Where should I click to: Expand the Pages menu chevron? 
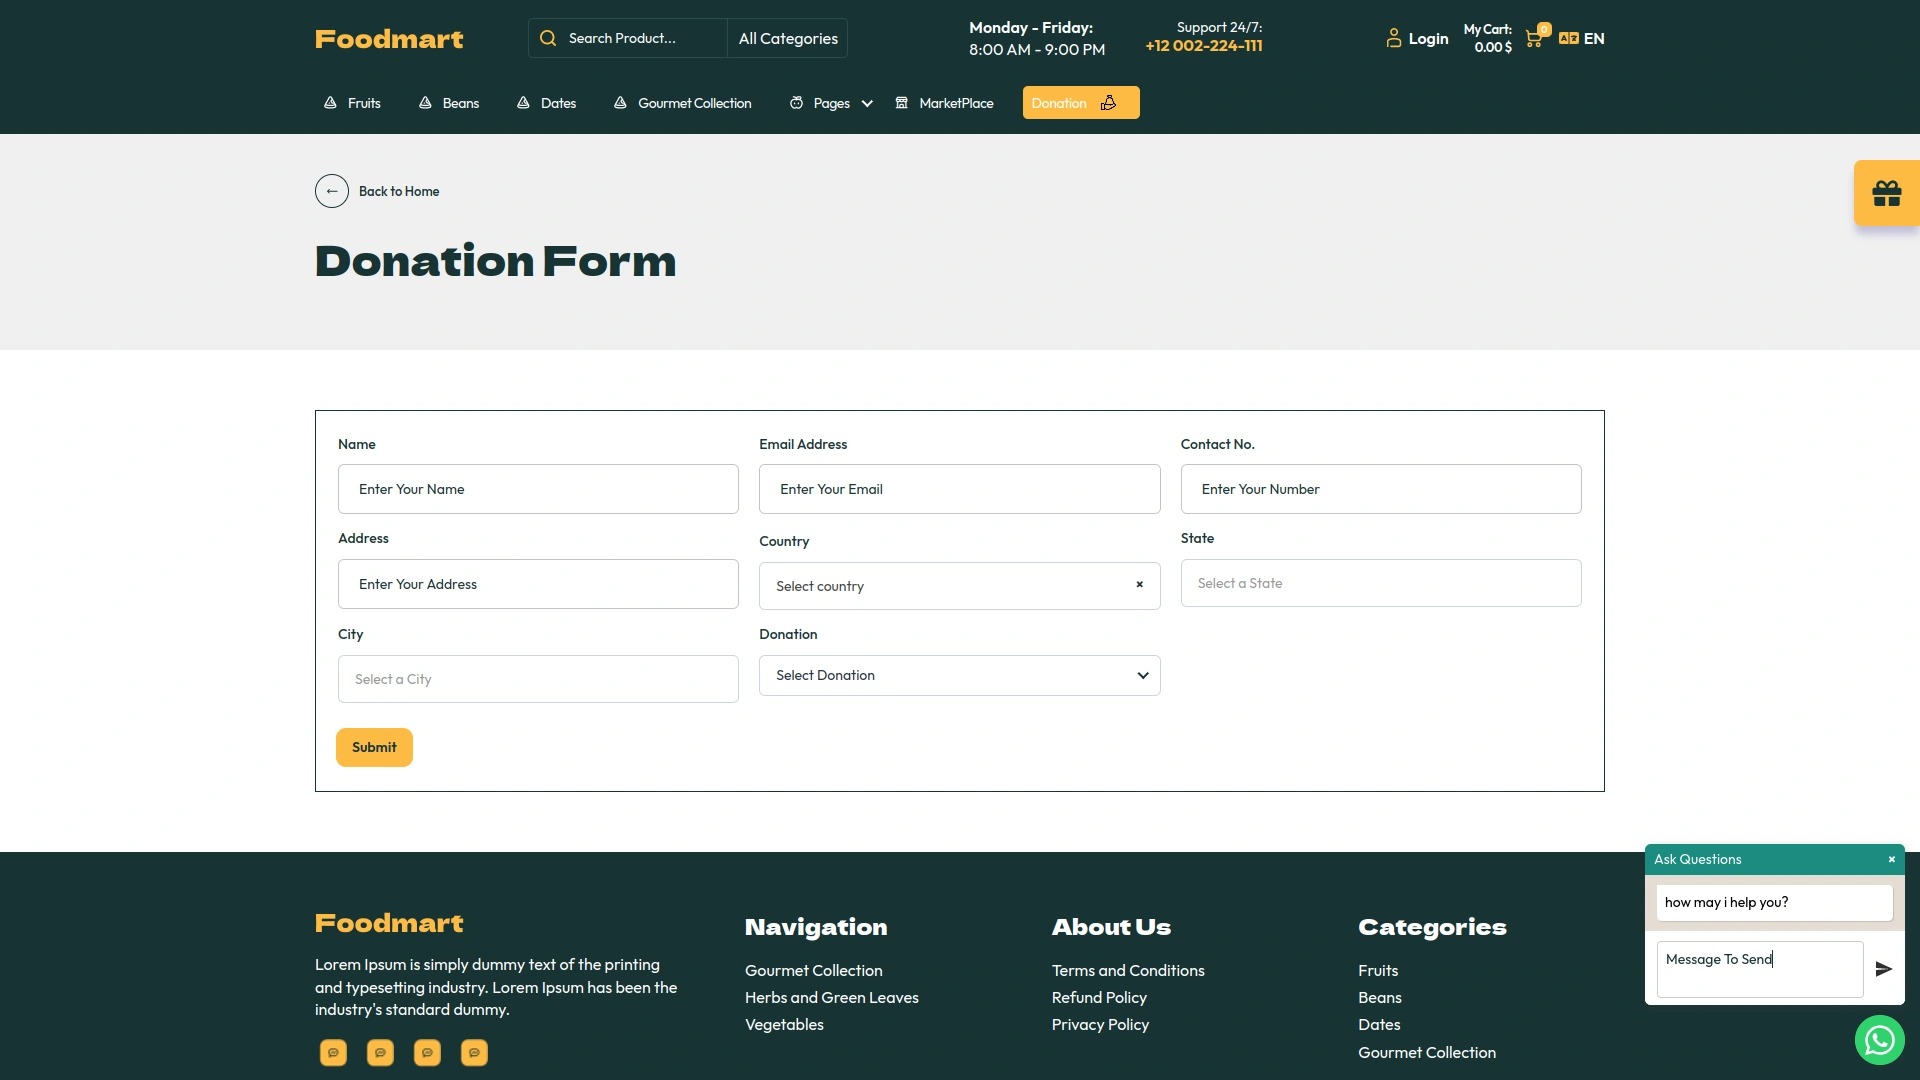[x=867, y=103]
